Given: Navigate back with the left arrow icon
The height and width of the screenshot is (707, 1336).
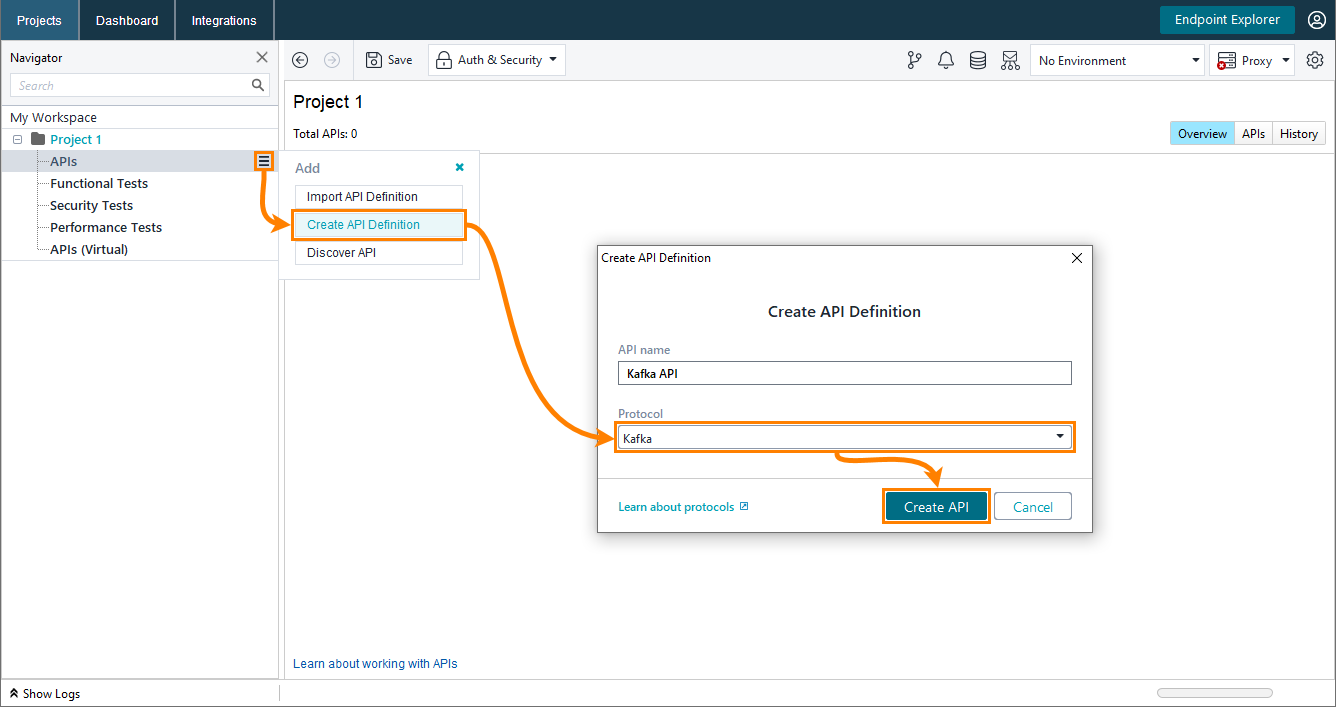Looking at the screenshot, I should (x=299, y=60).
